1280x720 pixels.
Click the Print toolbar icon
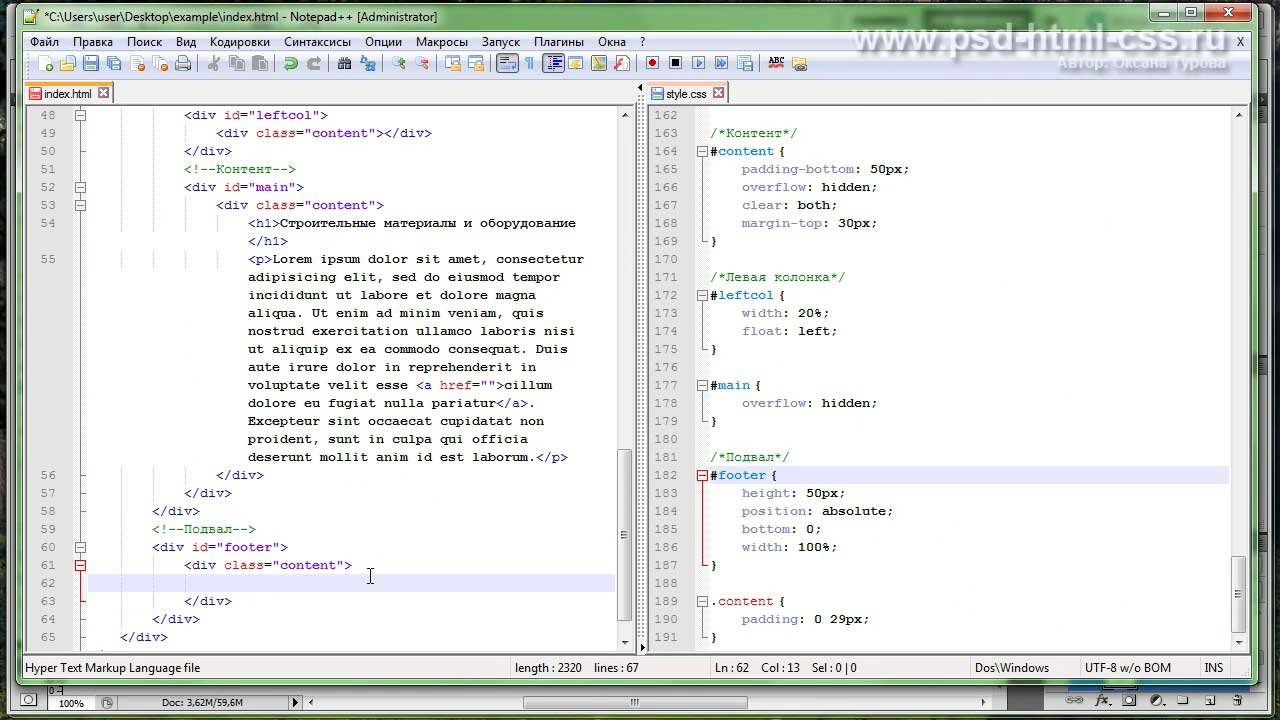coord(183,63)
